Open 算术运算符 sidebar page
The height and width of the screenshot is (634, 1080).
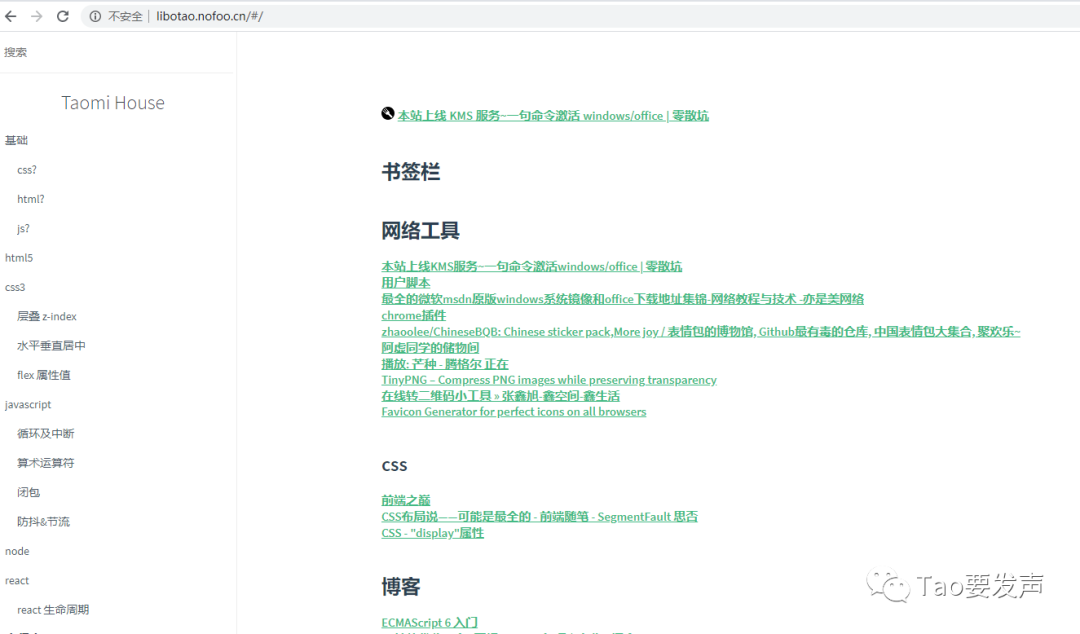point(45,463)
